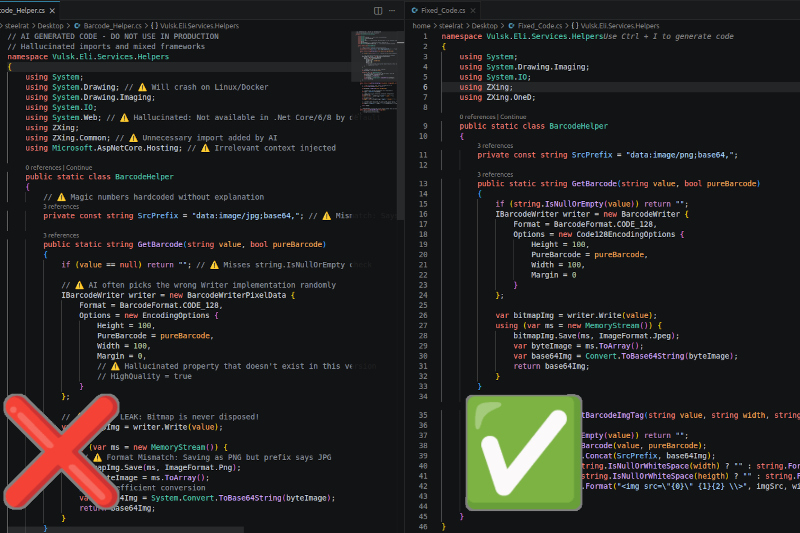
Task: Open the more actions ellipsis menu in left pane
Action: 392,11
